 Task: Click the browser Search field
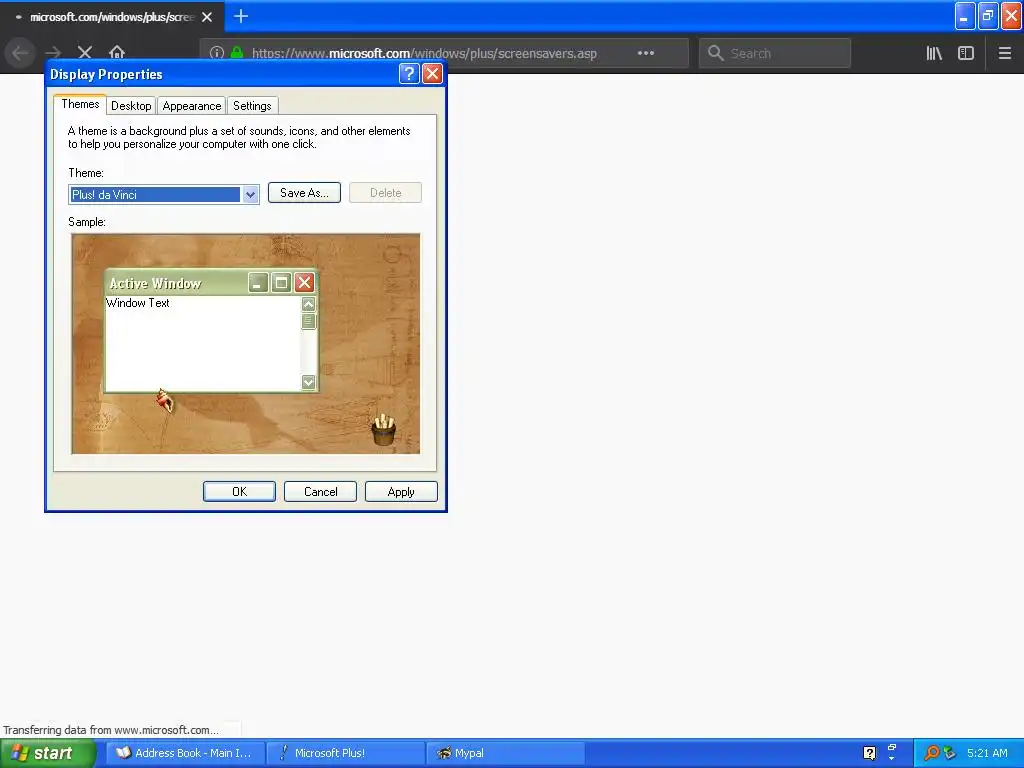click(x=775, y=53)
